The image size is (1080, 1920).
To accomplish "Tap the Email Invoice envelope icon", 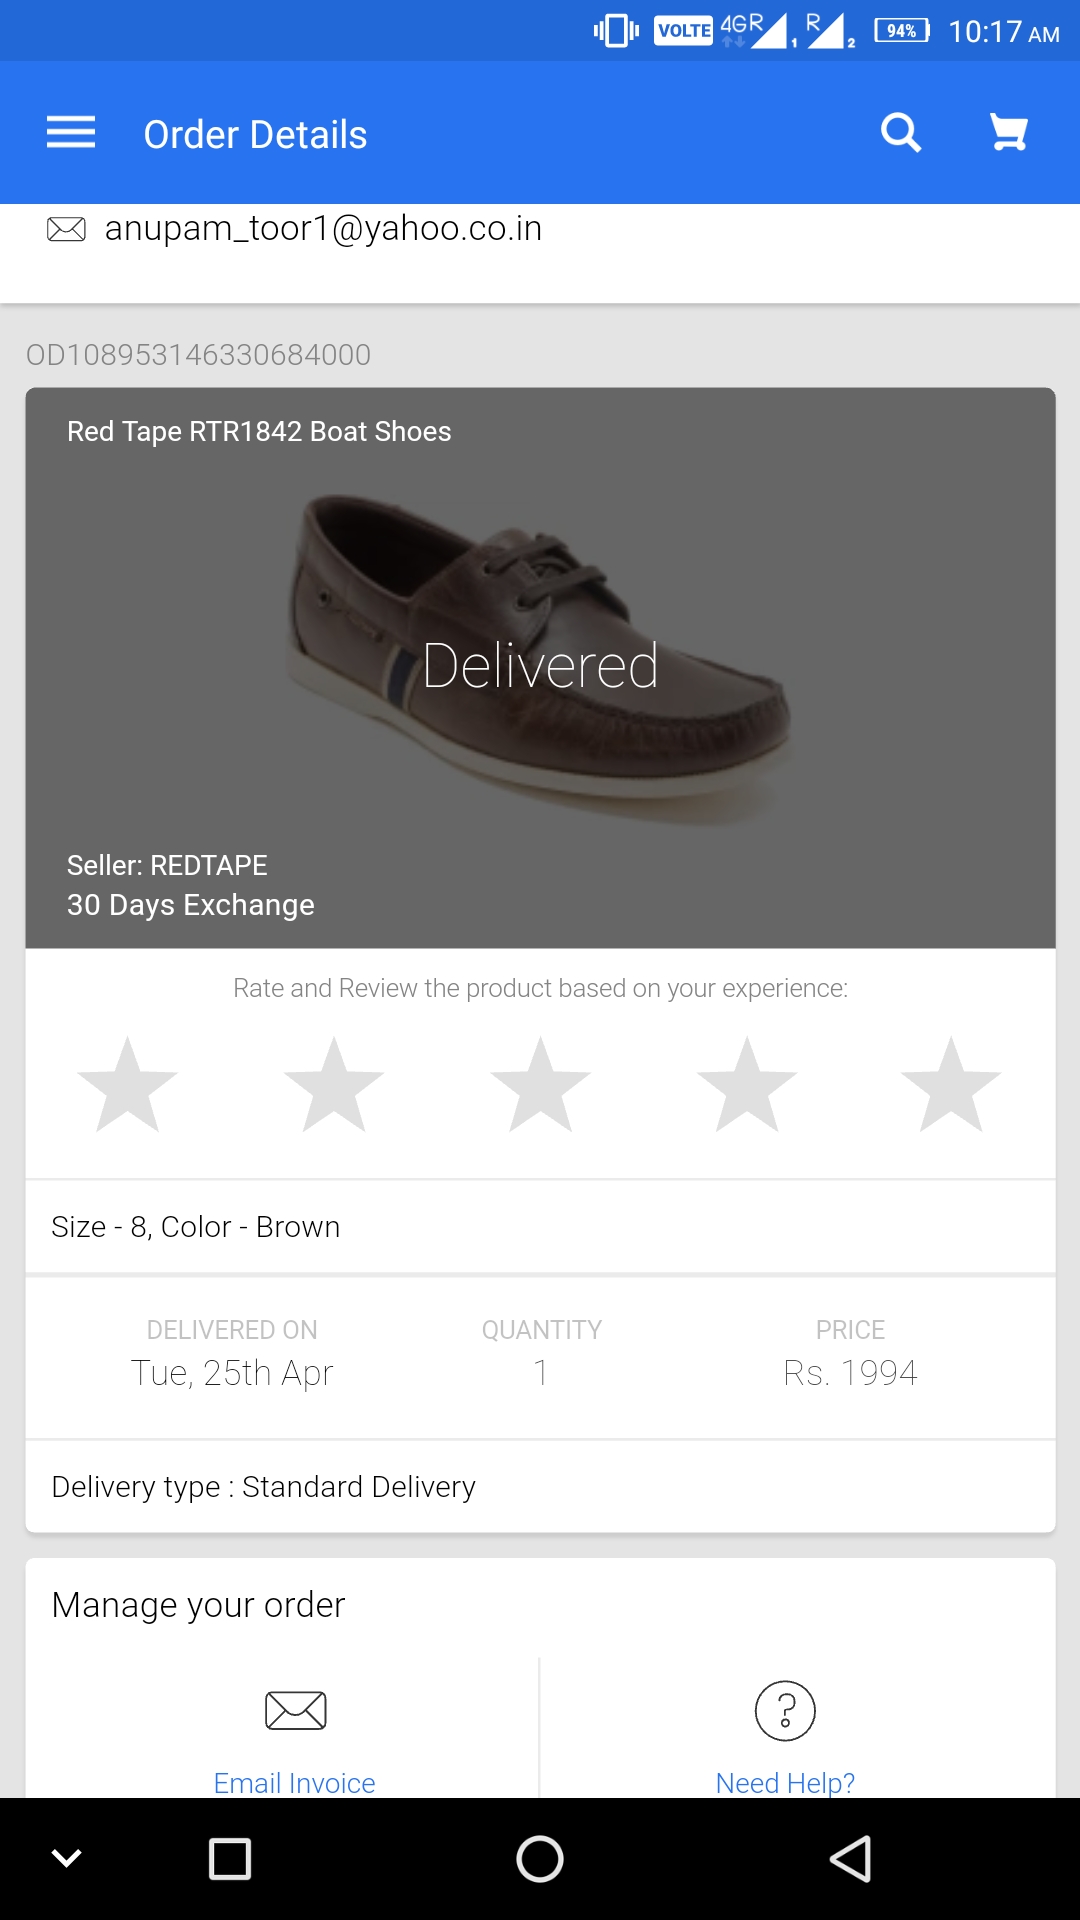I will (295, 1710).
